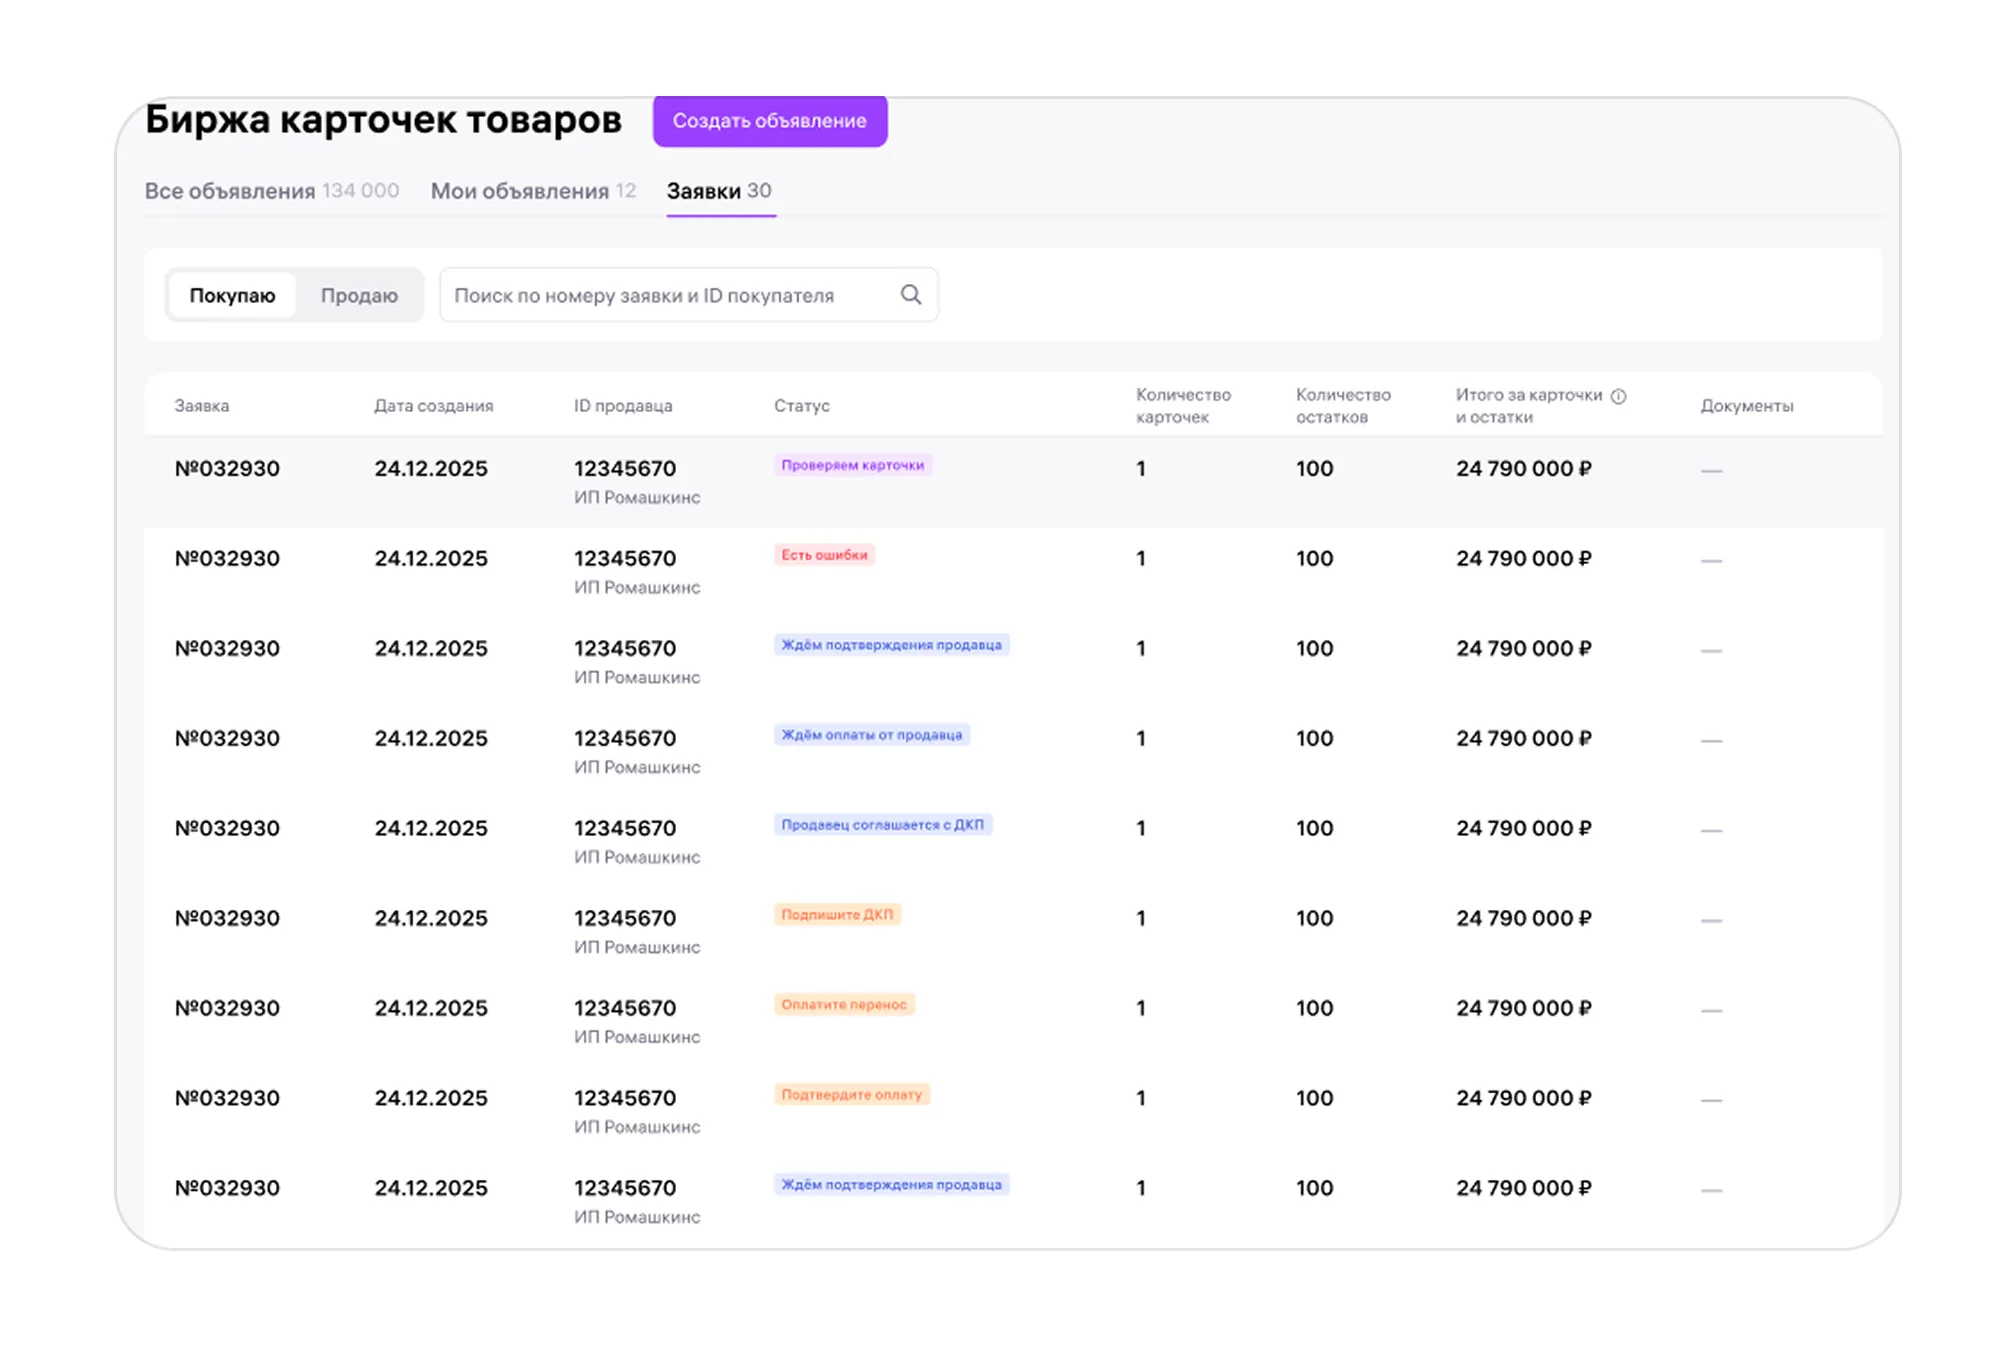Viewport: 2016px width, 1350px height.
Task: Switch to the Мои объявления tab
Action: click(x=533, y=191)
